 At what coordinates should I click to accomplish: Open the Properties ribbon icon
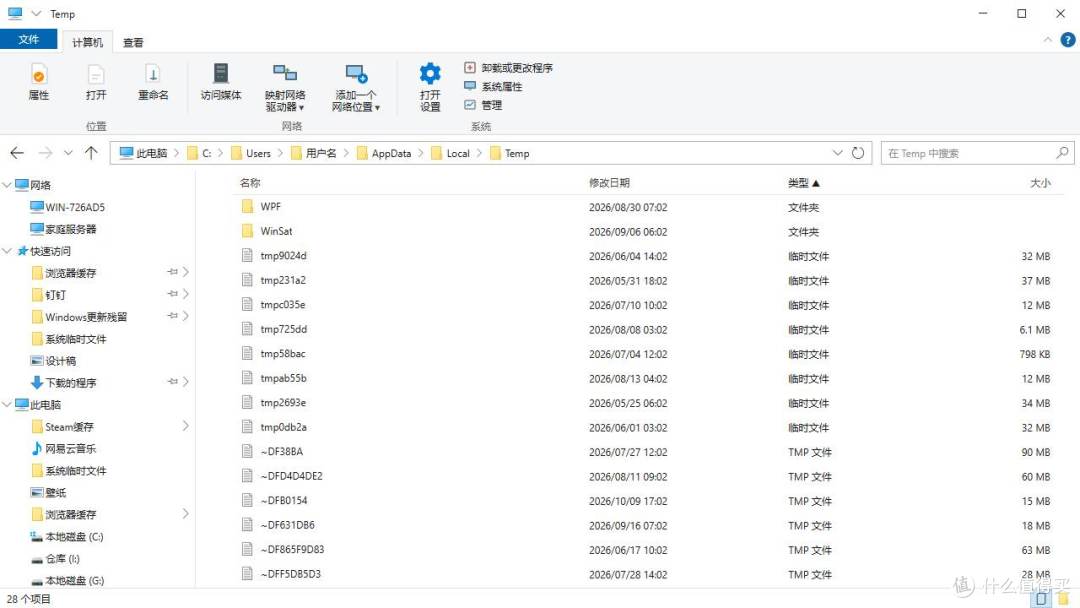click(39, 83)
